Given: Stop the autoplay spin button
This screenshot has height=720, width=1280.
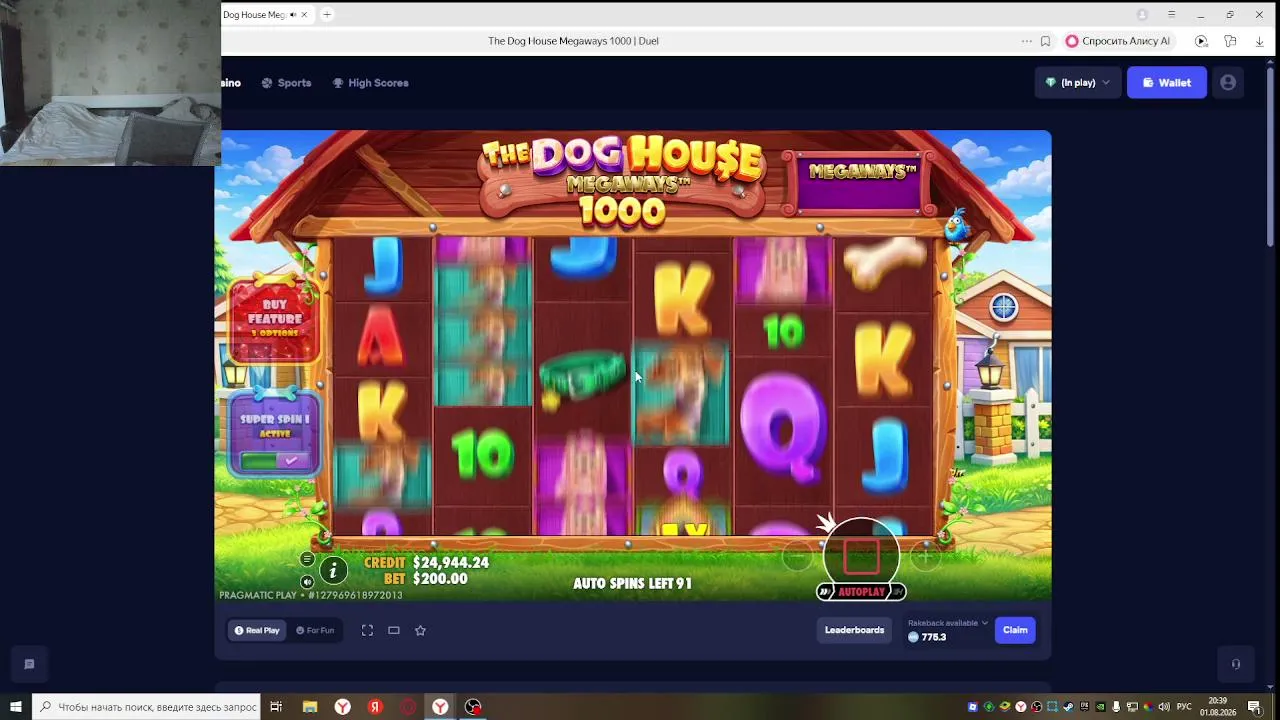Looking at the screenshot, I should (861, 556).
